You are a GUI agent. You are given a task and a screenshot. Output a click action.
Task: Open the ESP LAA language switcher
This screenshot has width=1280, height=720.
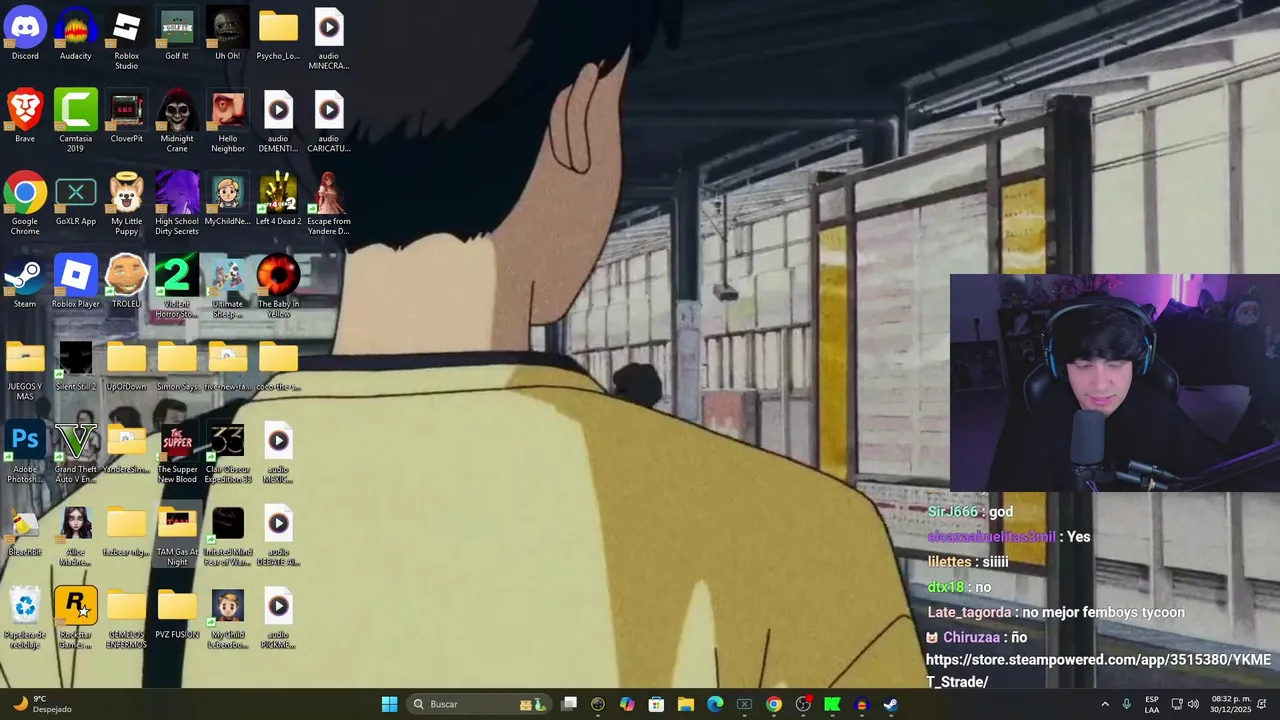coord(1152,704)
